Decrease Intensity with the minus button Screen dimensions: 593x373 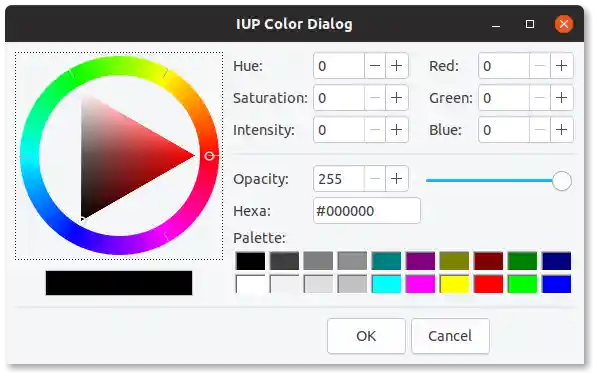tap(375, 130)
